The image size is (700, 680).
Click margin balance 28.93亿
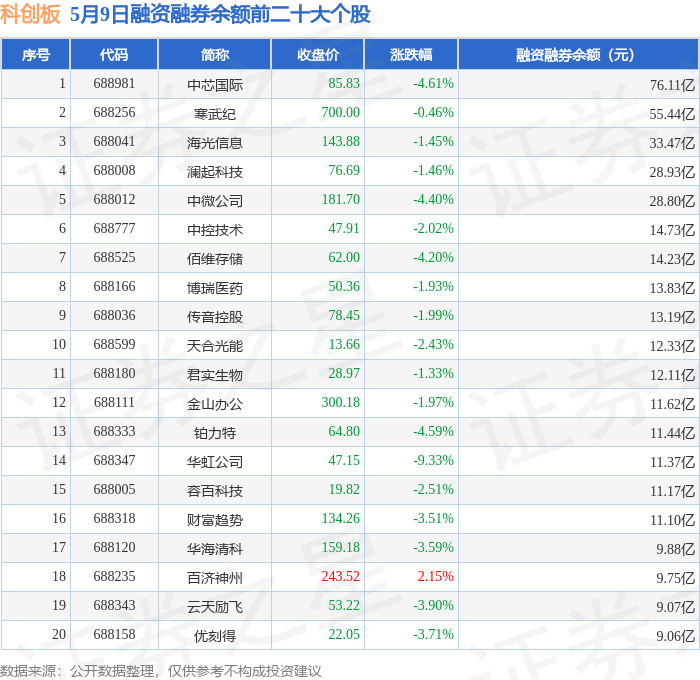pyautogui.click(x=672, y=172)
